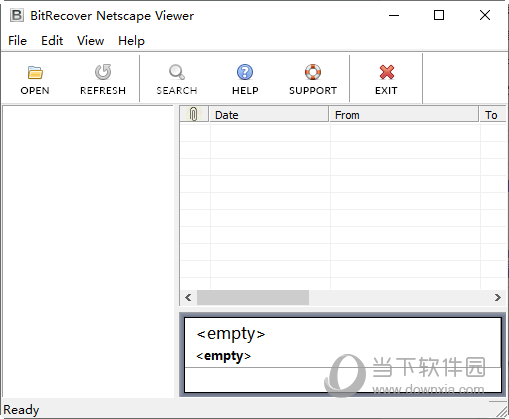Click the horizontal scrollbar thumb in the message list
This screenshot has height=419, width=509.
point(253,297)
